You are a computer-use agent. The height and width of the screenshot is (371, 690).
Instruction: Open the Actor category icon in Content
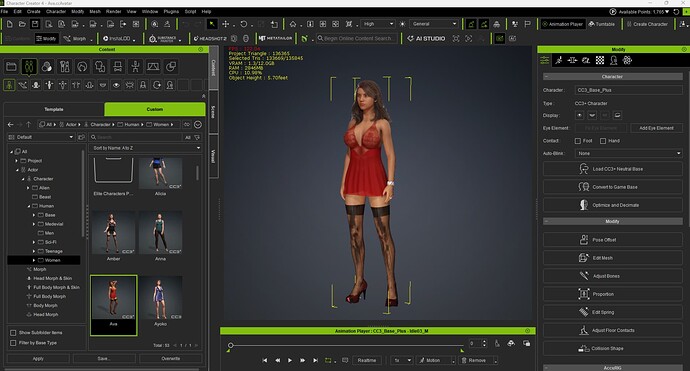click(x=29, y=67)
